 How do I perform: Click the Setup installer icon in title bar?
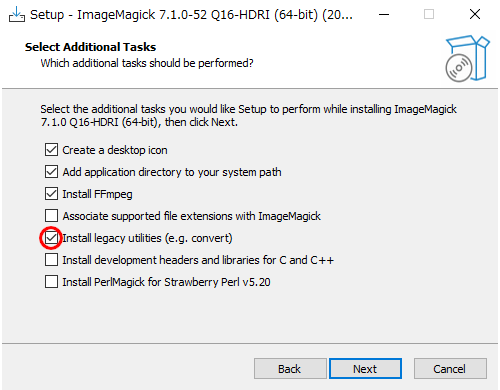(16, 14)
